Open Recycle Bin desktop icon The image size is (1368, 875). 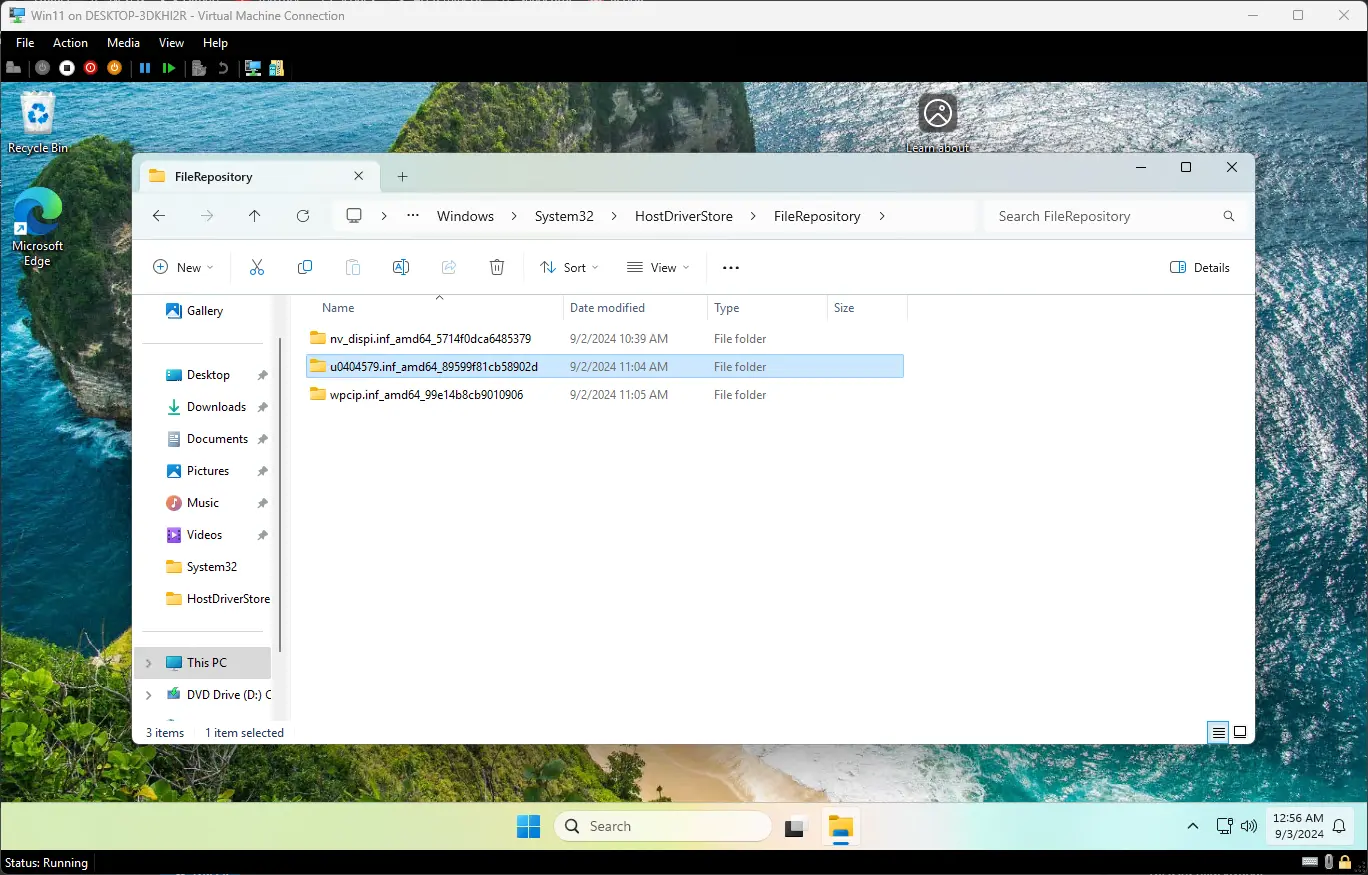[x=38, y=123]
